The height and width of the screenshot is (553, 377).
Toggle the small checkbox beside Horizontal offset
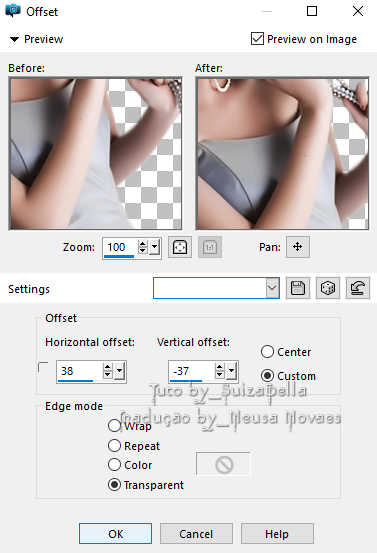point(43,367)
